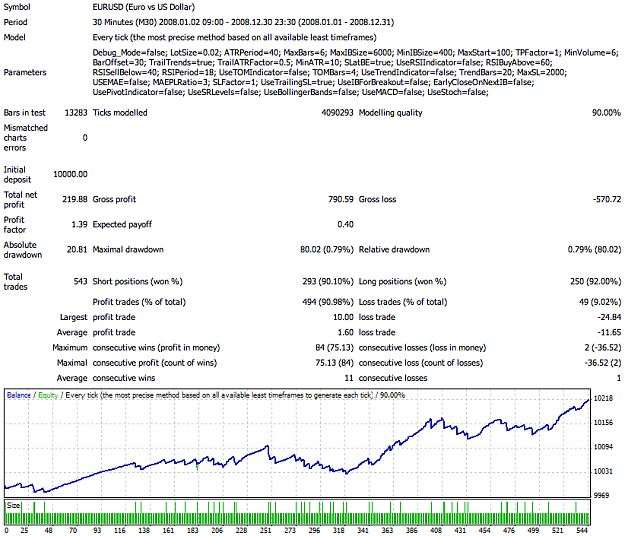Click the Parameters label

point(25,73)
